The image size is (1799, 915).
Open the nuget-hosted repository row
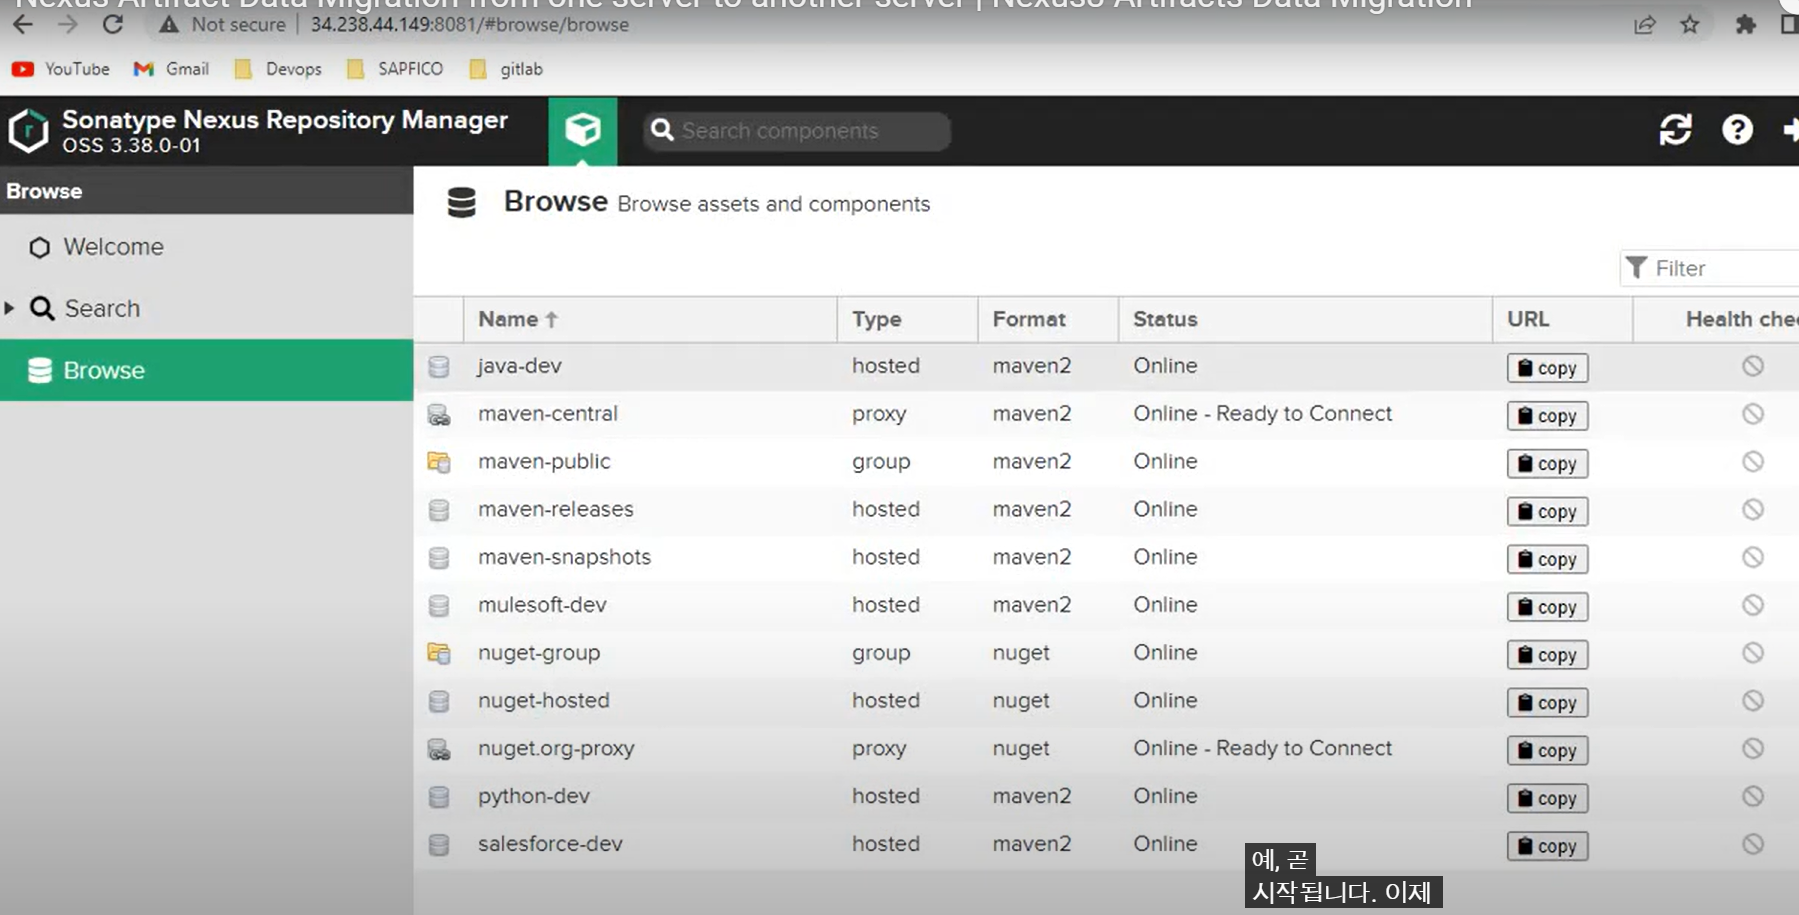click(x=1106, y=701)
